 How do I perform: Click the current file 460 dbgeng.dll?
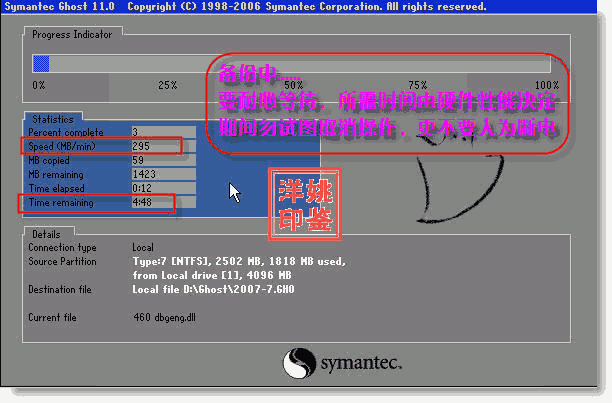pos(164,318)
